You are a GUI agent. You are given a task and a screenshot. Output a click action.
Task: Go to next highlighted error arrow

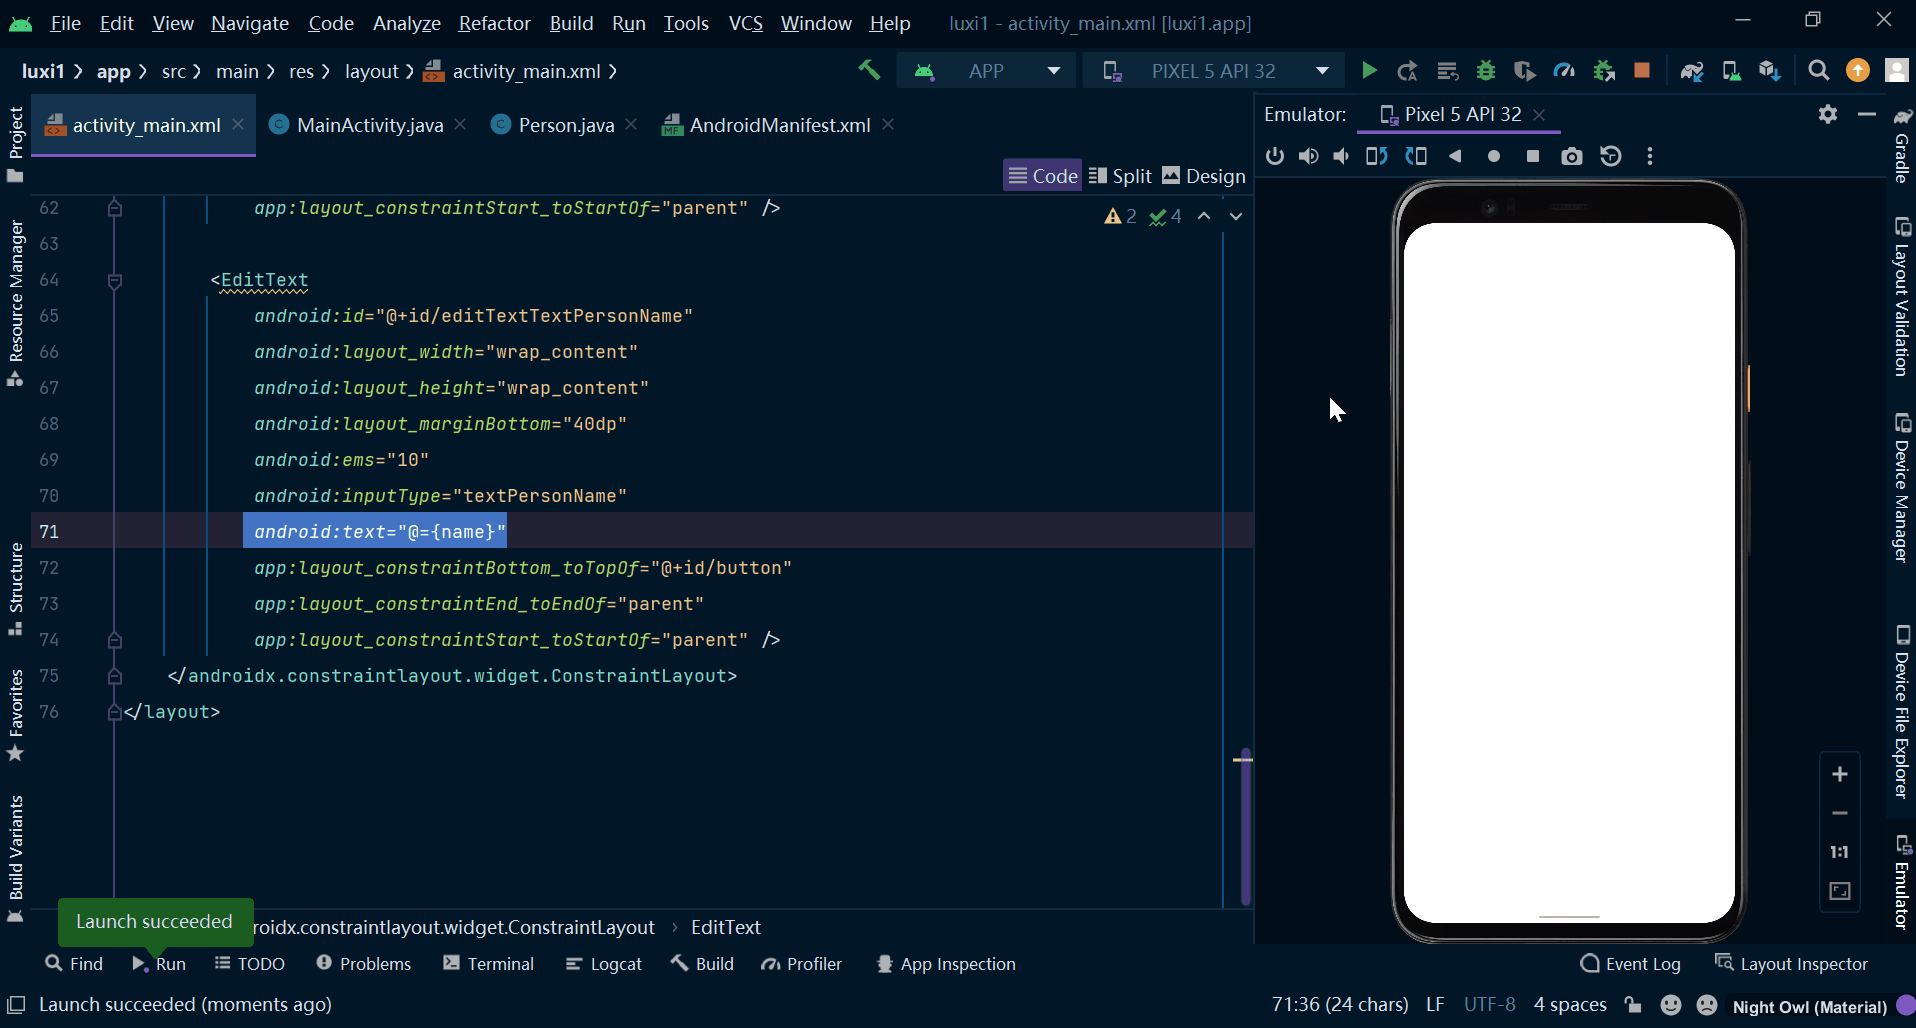pyautogui.click(x=1236, y=216)
